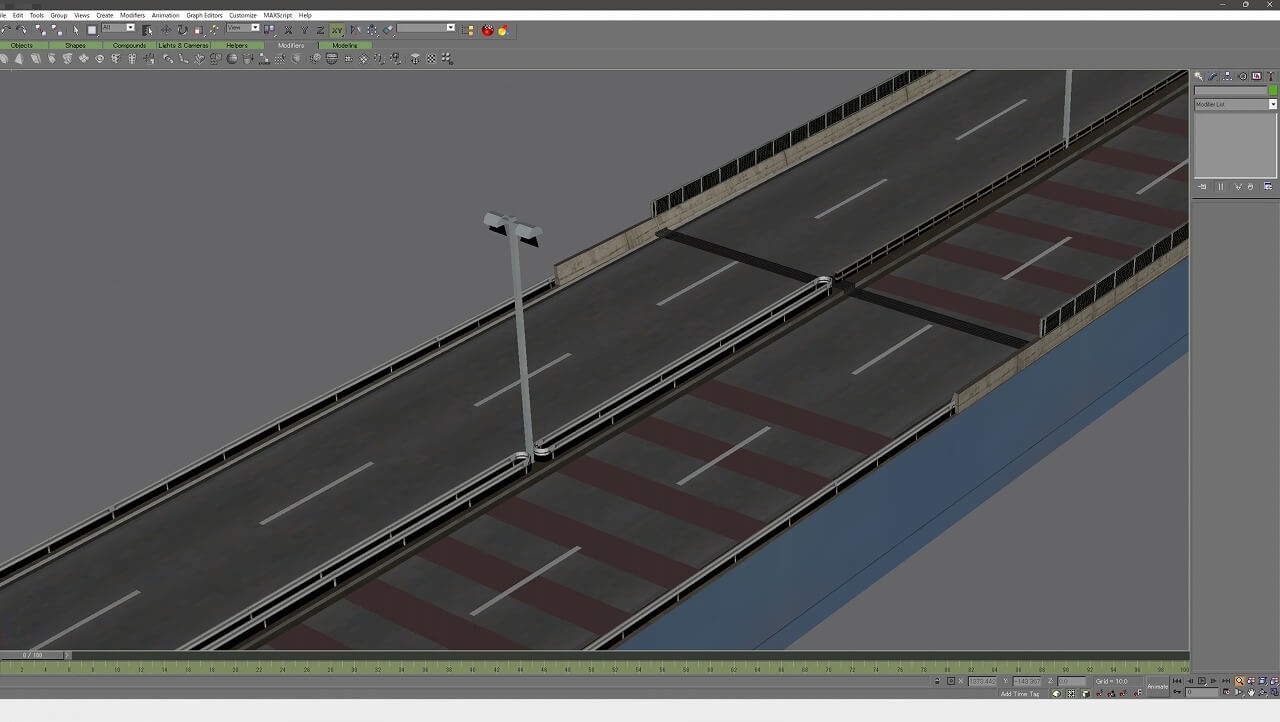Click the Add Time Tag label
The width and height of the screenshot is (1280, 722).
[x=1019, y=694]
